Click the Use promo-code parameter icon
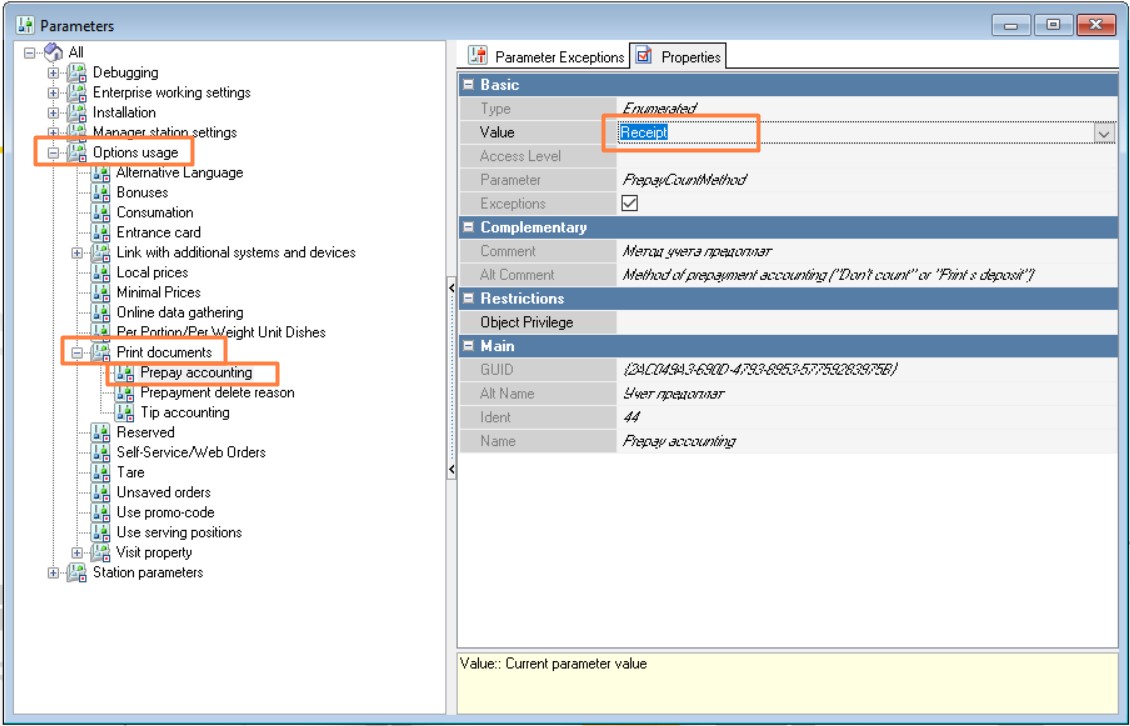1130x726 pixels. (100, 513)
